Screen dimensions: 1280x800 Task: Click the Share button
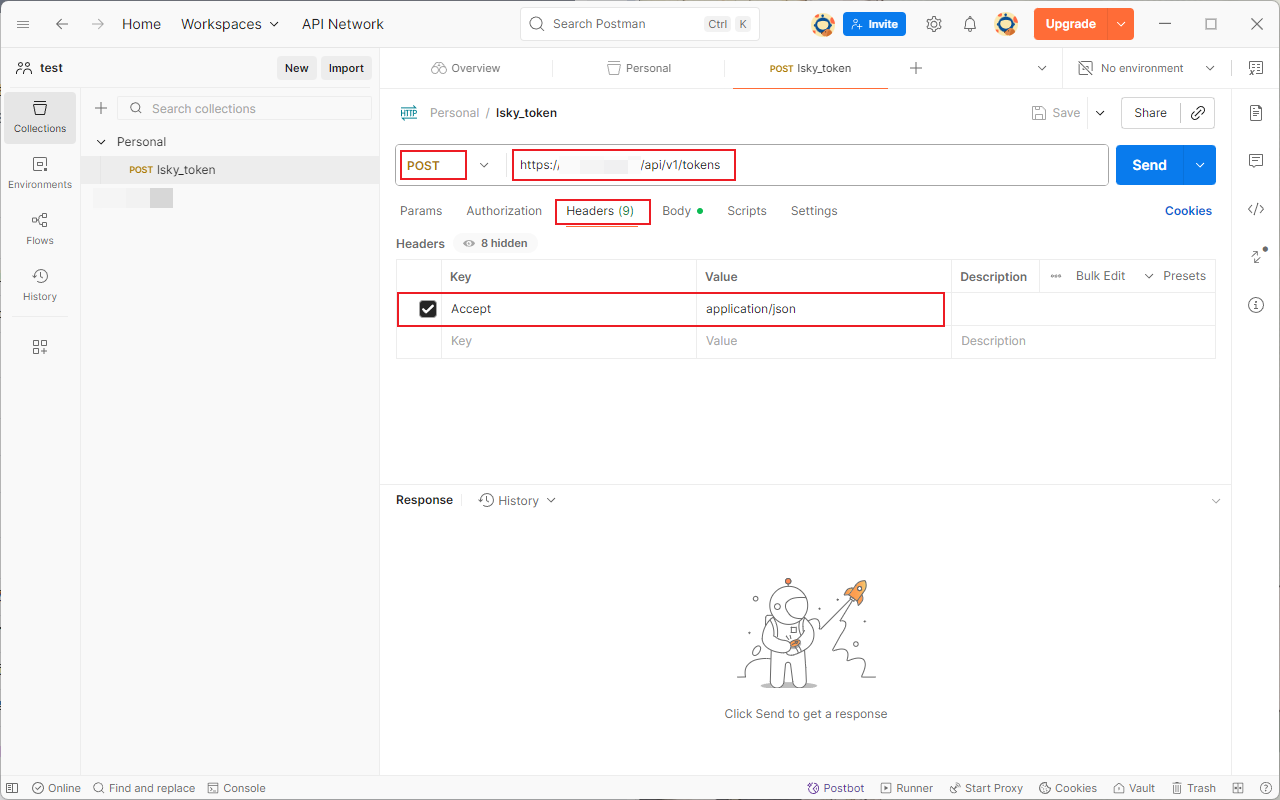(1151, 113)
